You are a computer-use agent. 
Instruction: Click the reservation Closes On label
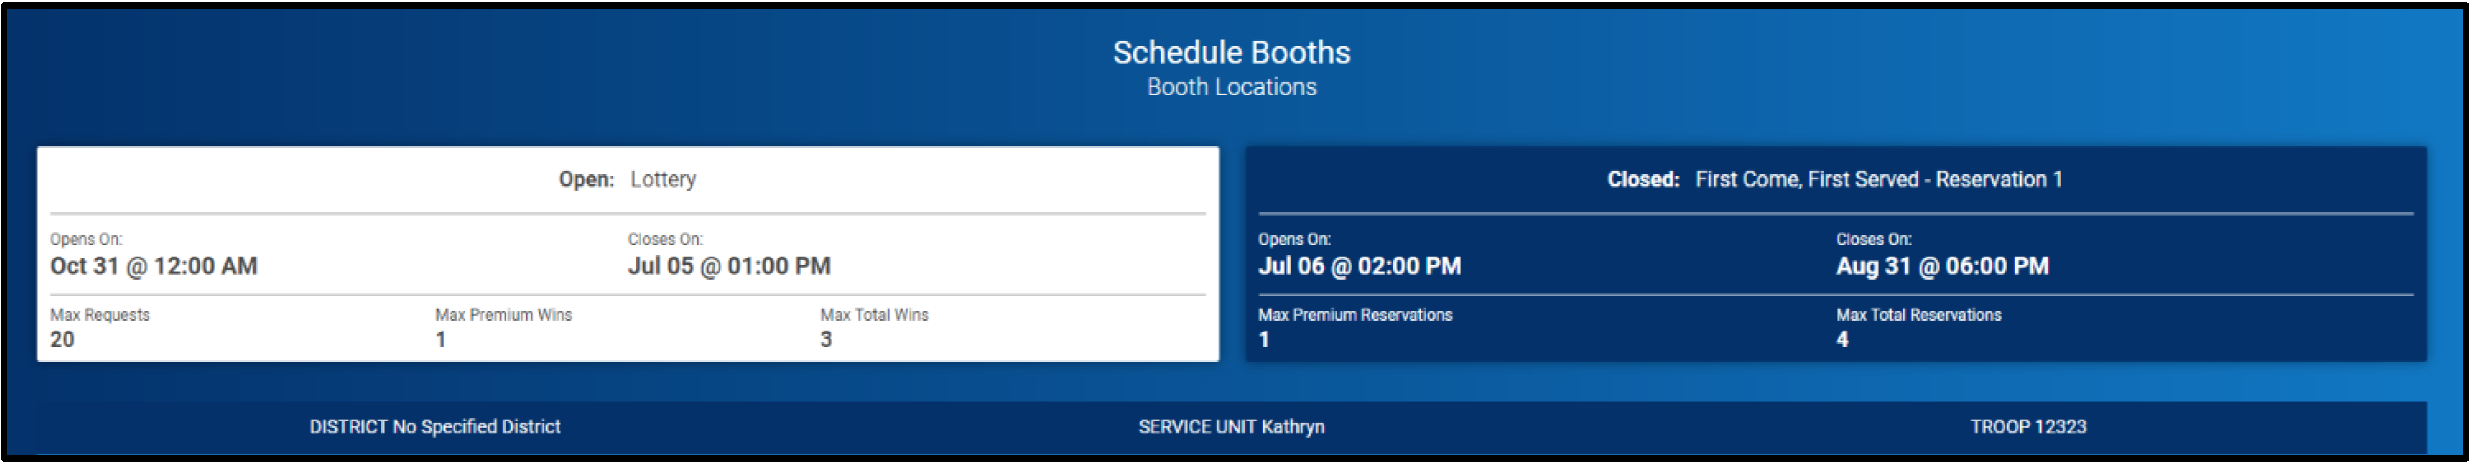[1874, 240]
